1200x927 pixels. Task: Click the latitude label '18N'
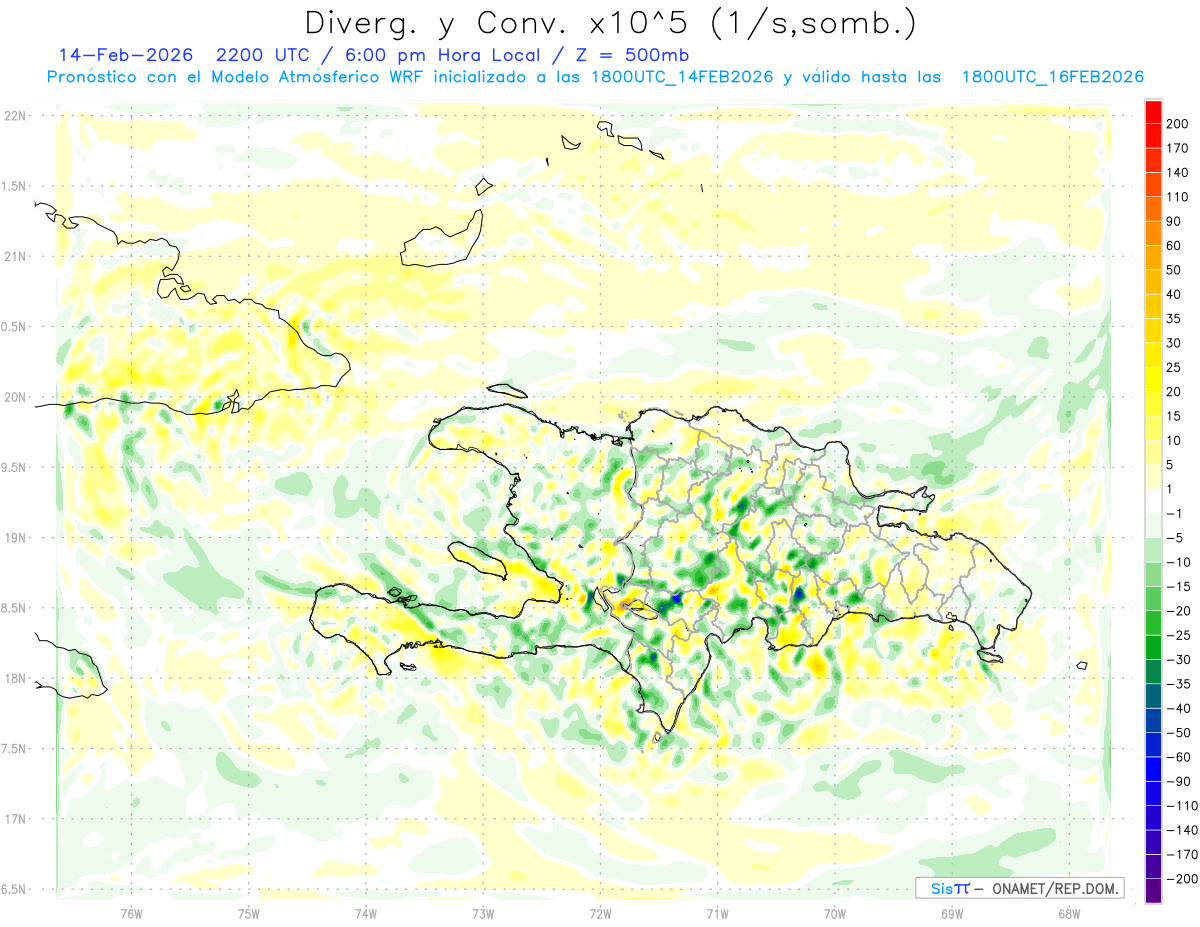(16, 678)
